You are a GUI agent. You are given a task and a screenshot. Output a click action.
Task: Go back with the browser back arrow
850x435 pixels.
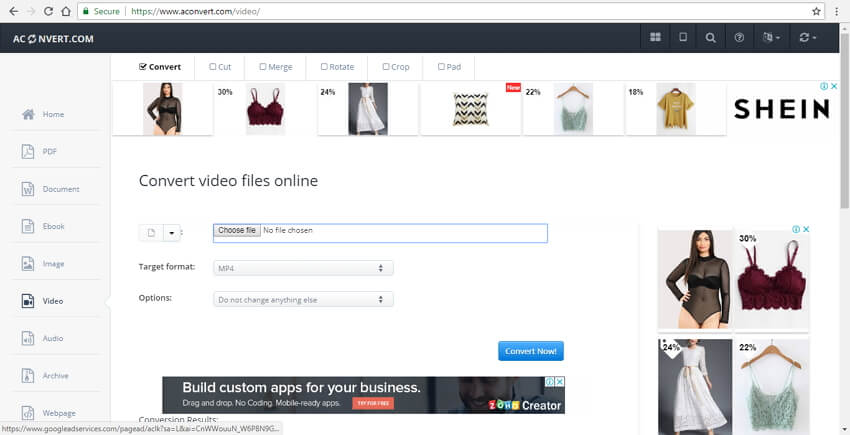tap(14, 11)
